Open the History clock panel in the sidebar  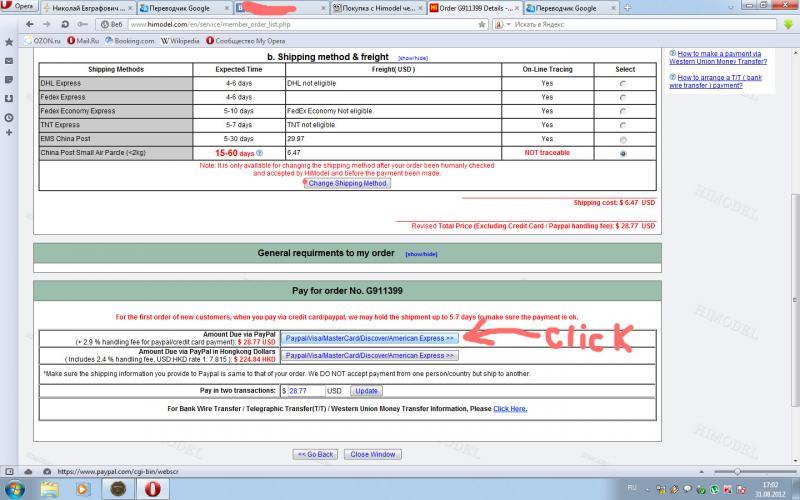click(9, 116)
